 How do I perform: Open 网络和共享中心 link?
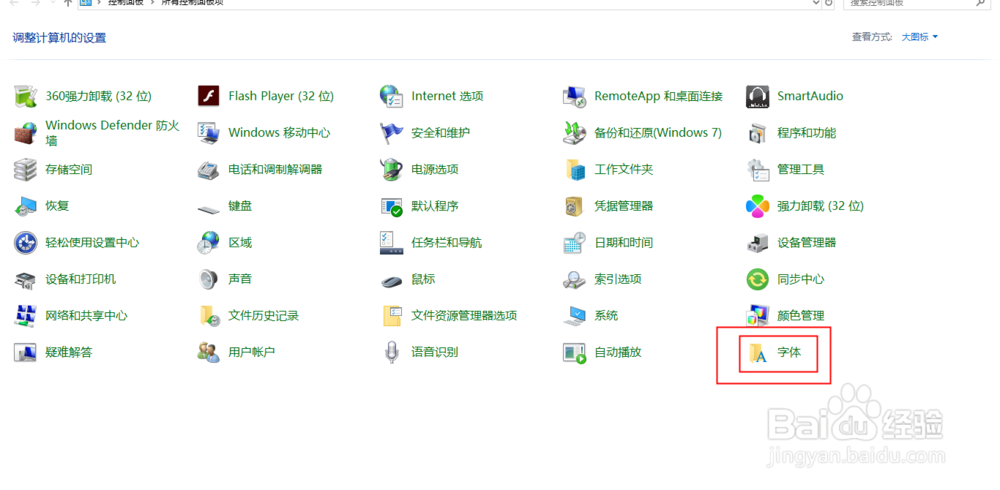(86, 315)
